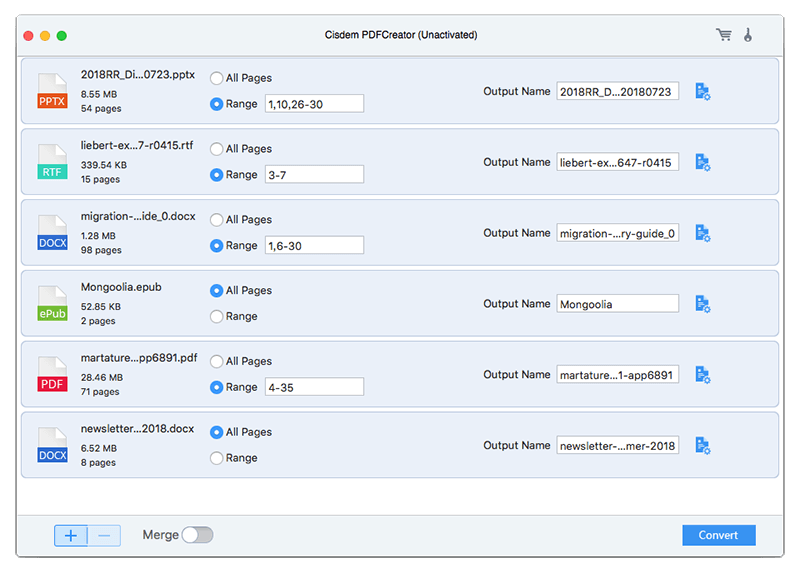Click the 2 pages count text
The image size is (800, 574).
click(x=98, y=321)
